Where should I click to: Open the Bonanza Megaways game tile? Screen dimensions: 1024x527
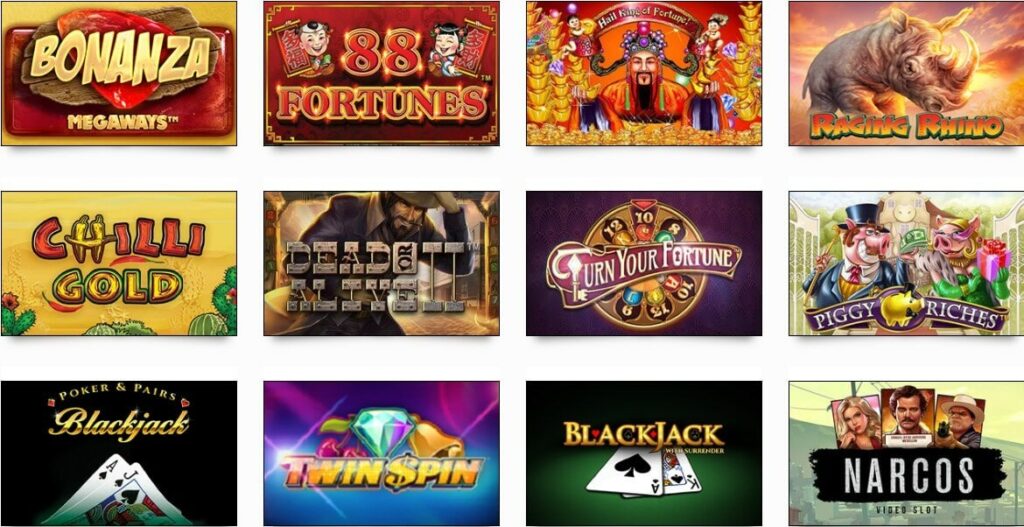tap(119, 73)
